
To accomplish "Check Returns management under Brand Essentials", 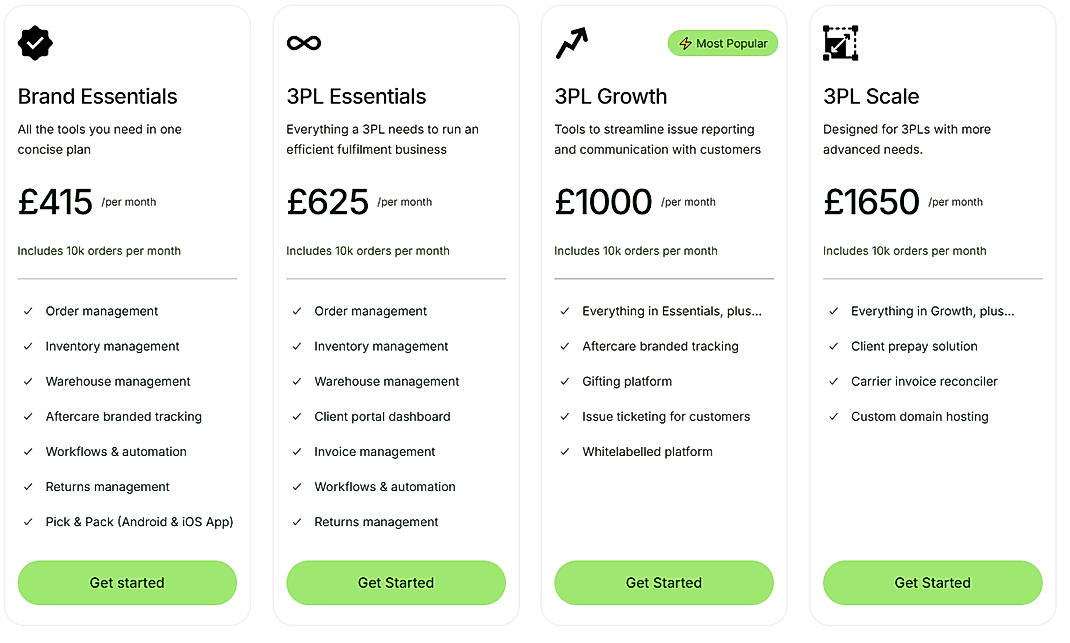I will click(28, 486).
